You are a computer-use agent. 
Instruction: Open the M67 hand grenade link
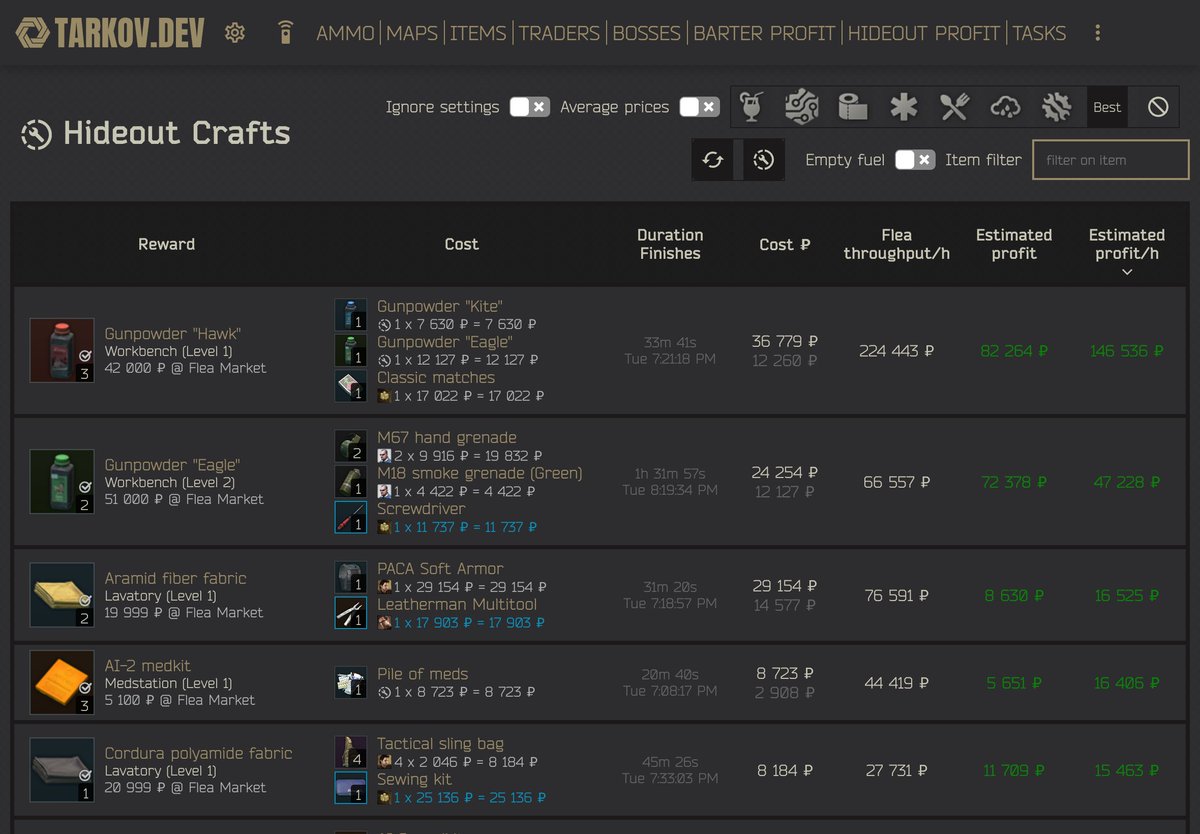(x=447, y=437)
